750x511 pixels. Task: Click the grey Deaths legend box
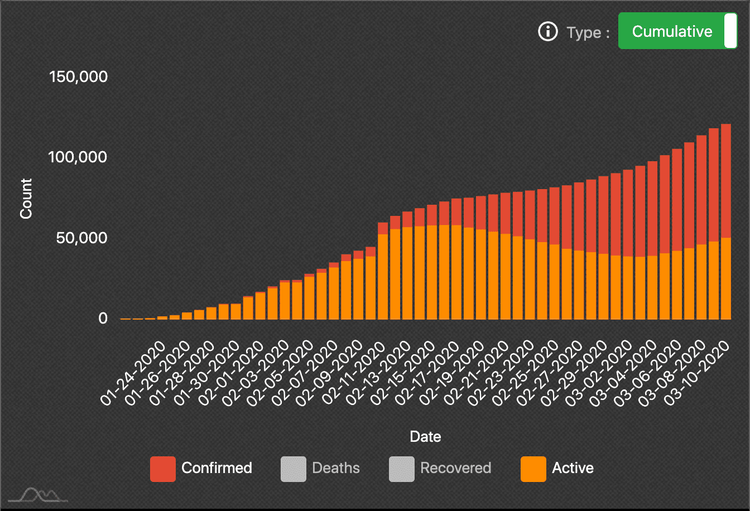pos(294,468)
